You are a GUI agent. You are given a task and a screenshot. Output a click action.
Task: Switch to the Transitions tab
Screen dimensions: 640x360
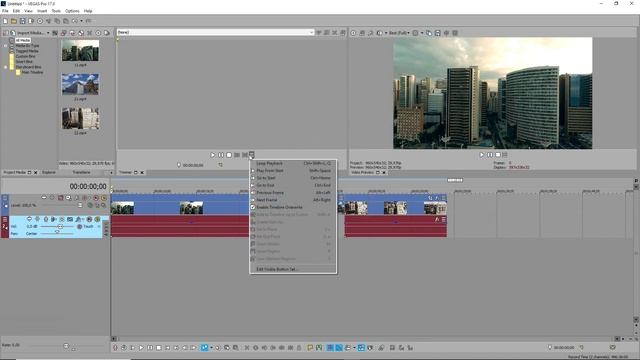point(81,173)
